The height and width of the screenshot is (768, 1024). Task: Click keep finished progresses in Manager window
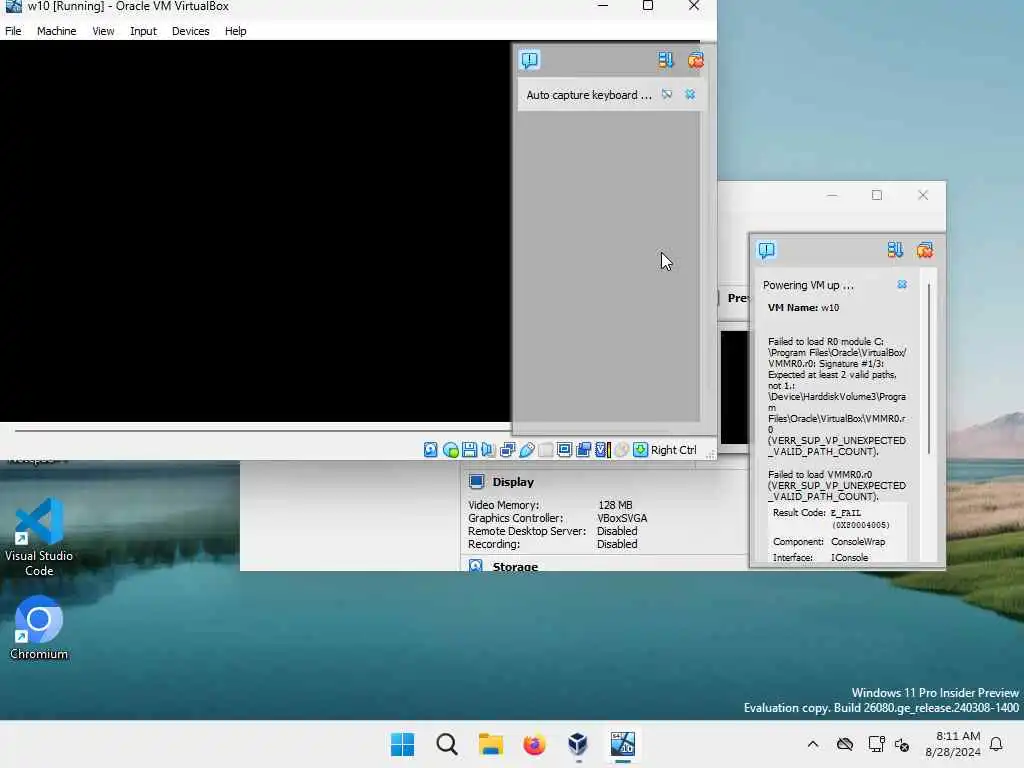[895, 250]
